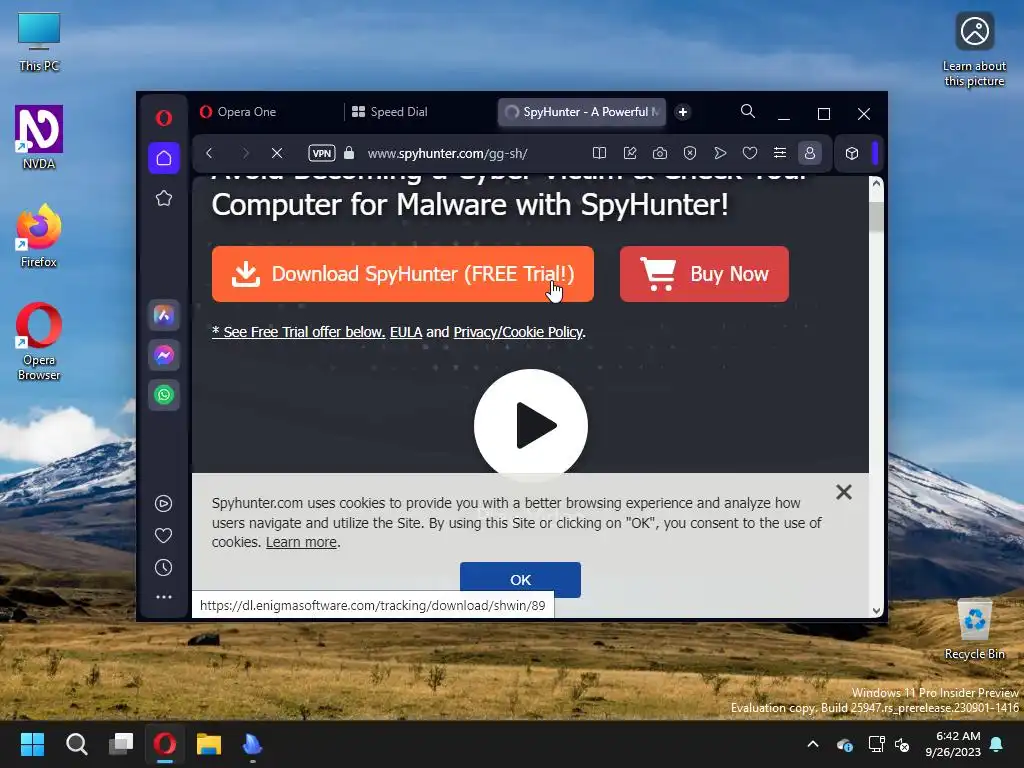Open reader mode book icon
The width and height of the screenshot is (1024, 768).
click(599, 153)
